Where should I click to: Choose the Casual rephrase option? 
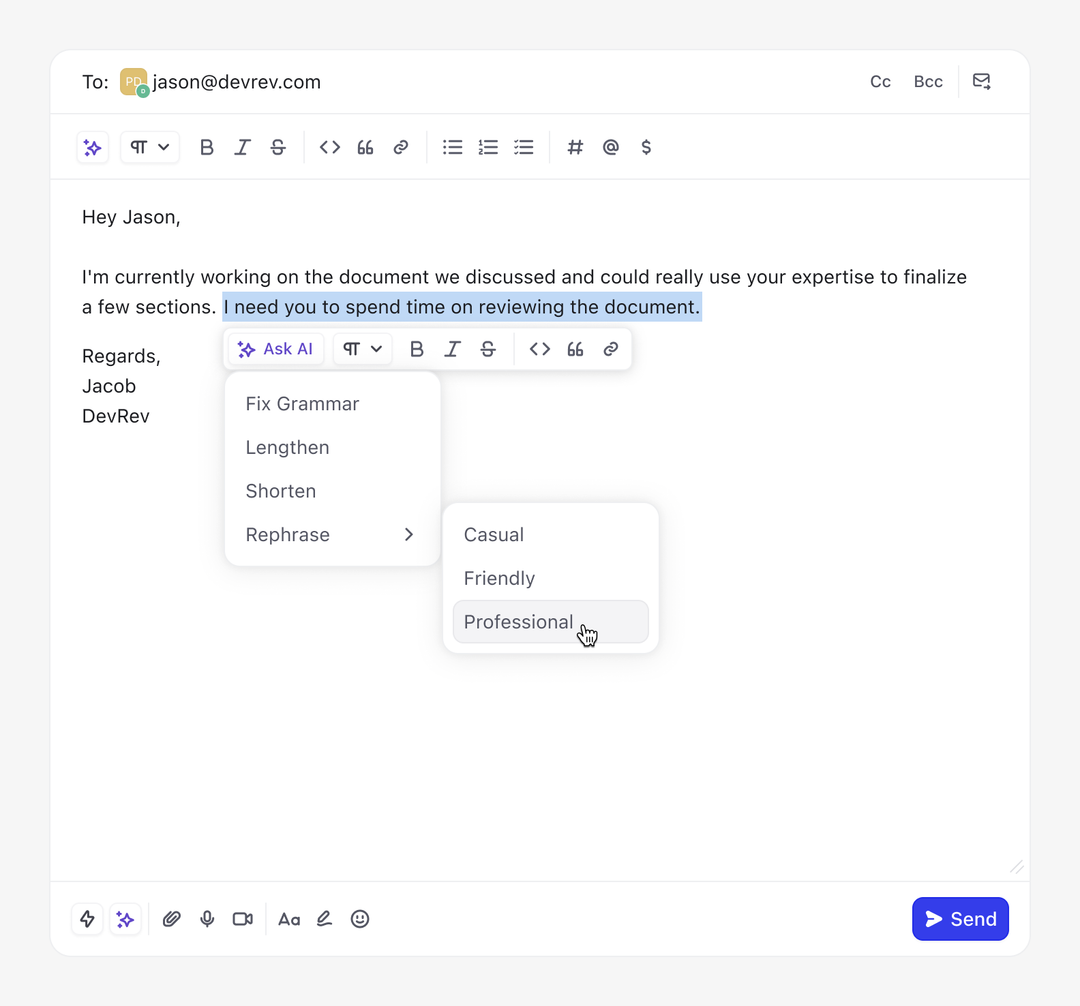coord(551,535)
